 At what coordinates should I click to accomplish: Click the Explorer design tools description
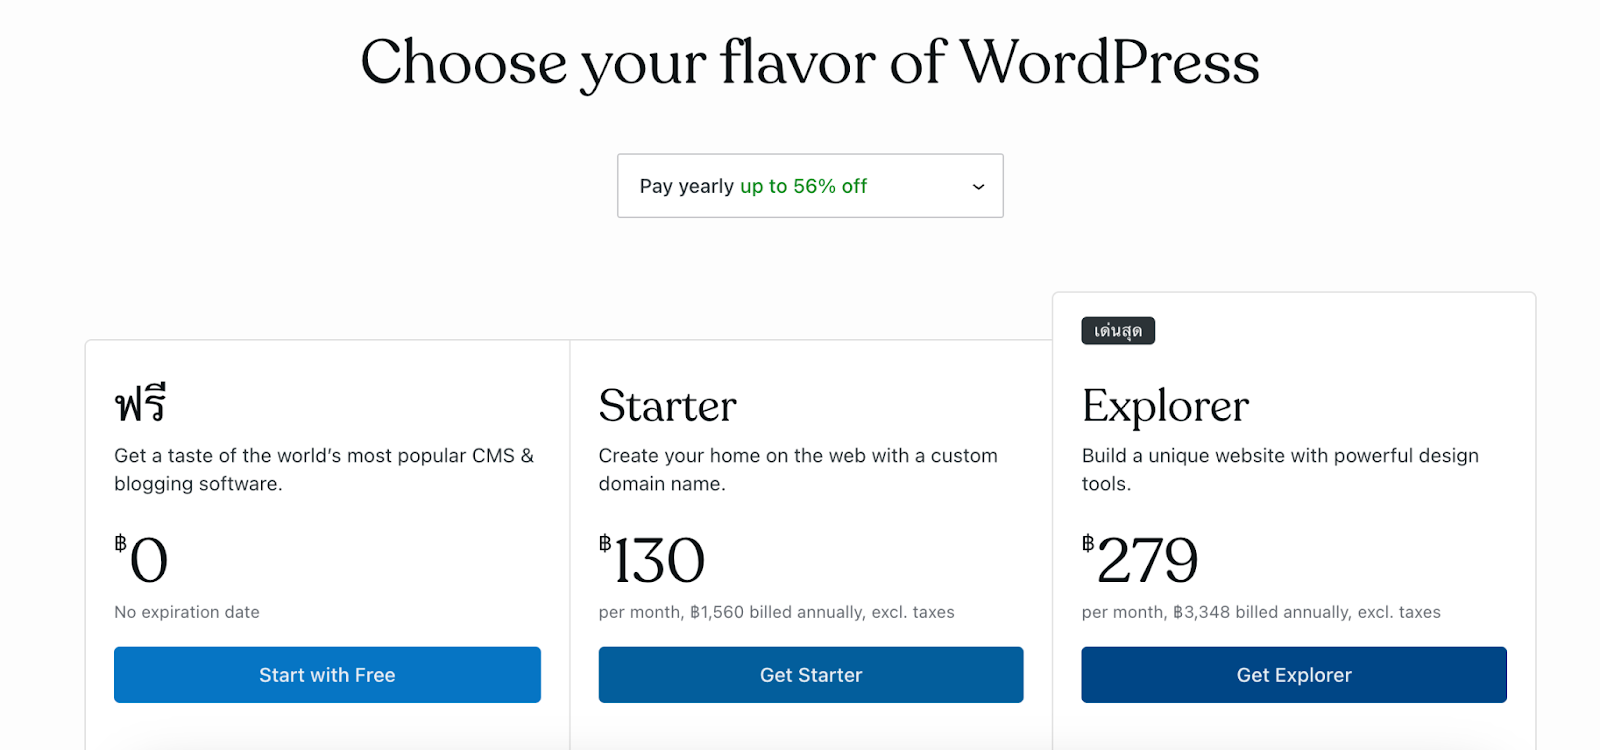(1279, 469)
